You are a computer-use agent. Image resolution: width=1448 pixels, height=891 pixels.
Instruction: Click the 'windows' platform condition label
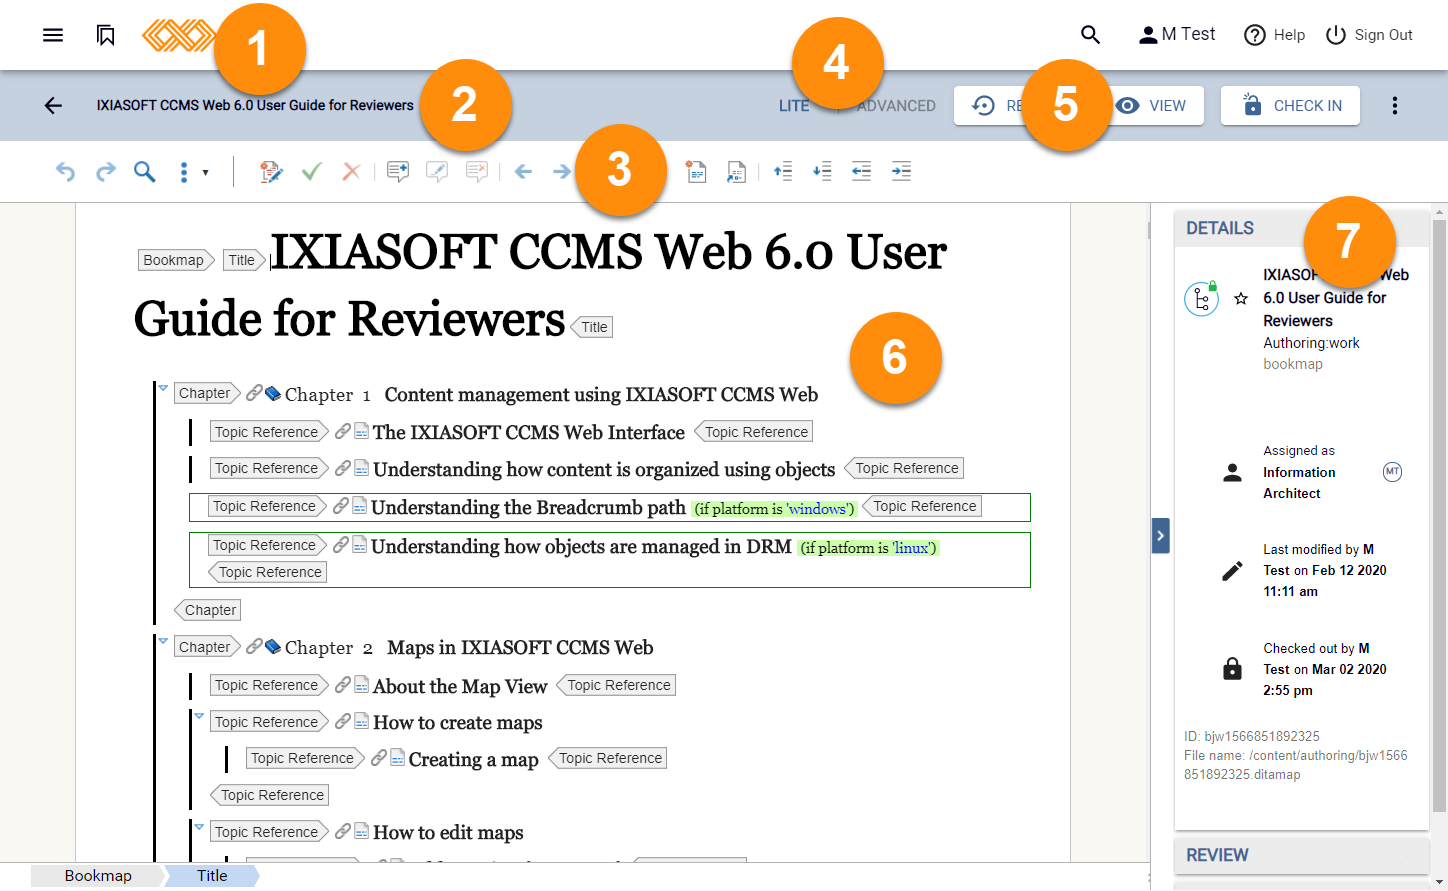(x=775, y=508)
